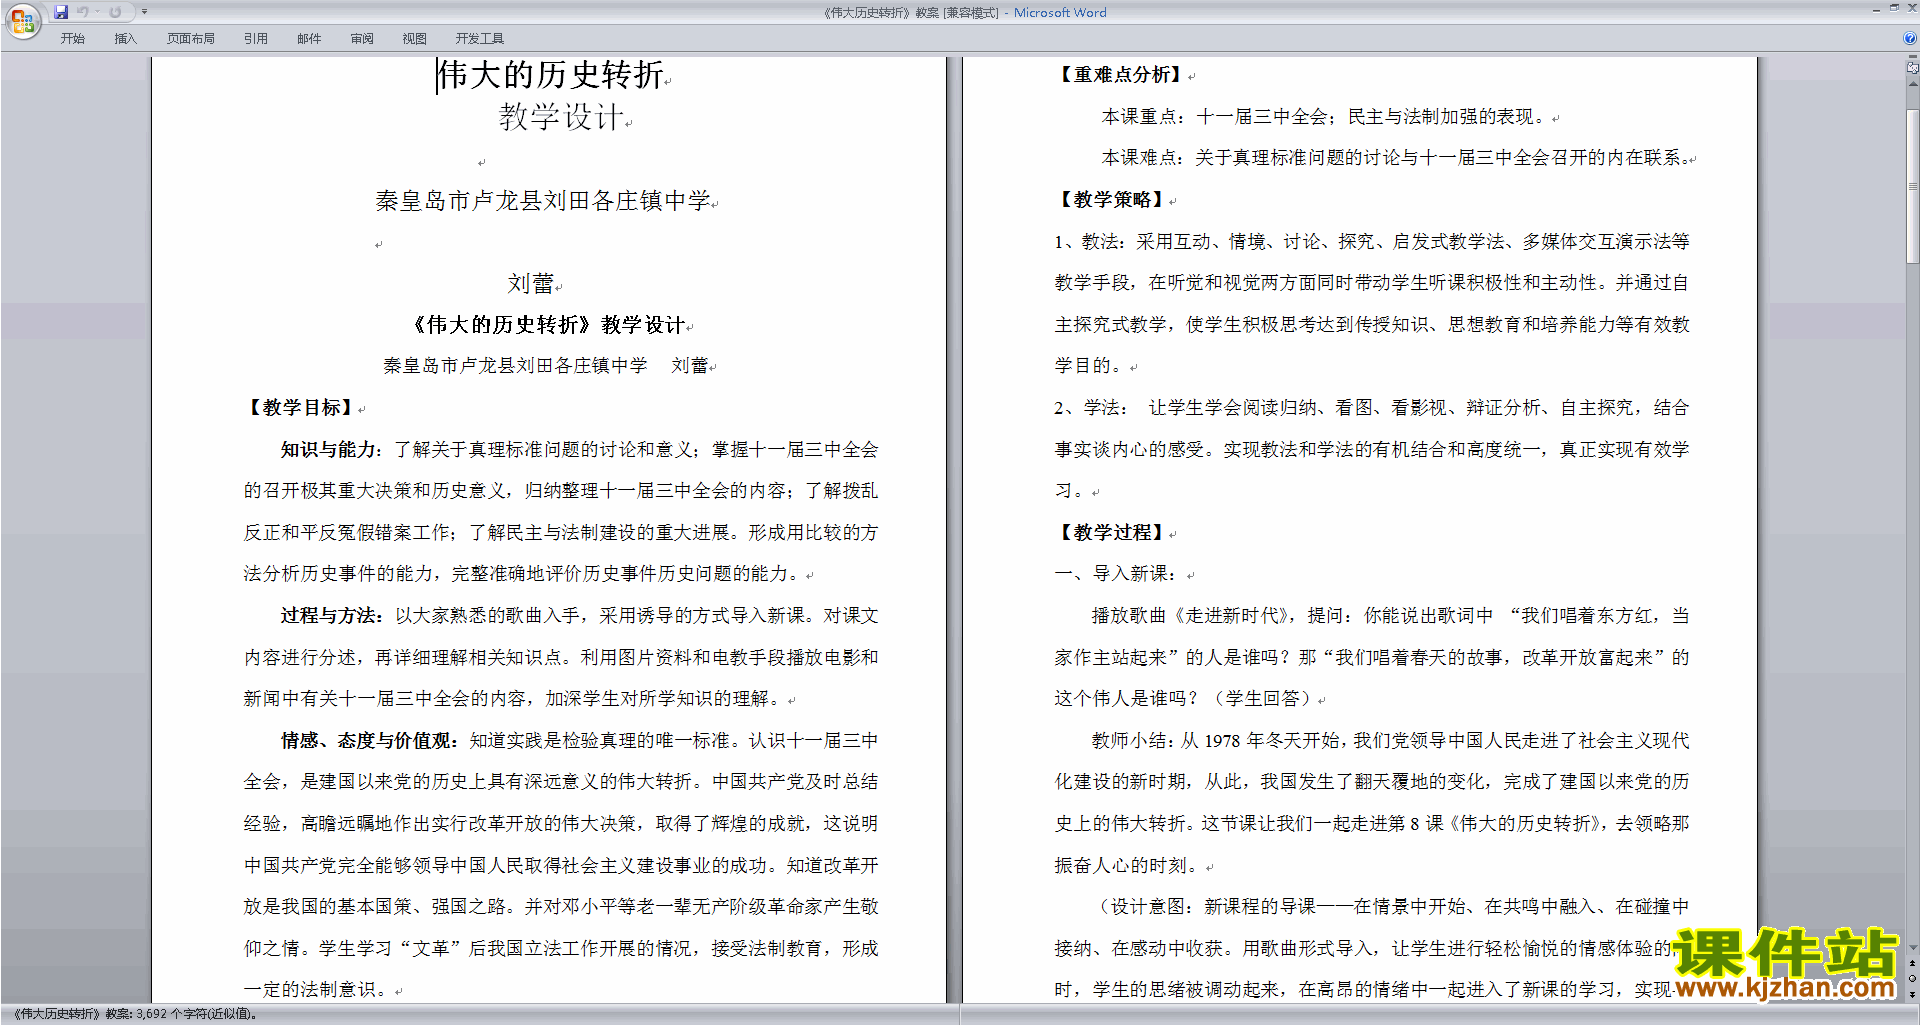Open the 插入 ribbon tab
Image resolution: width=1920 pixels, height=1025 pixels.
125,38
